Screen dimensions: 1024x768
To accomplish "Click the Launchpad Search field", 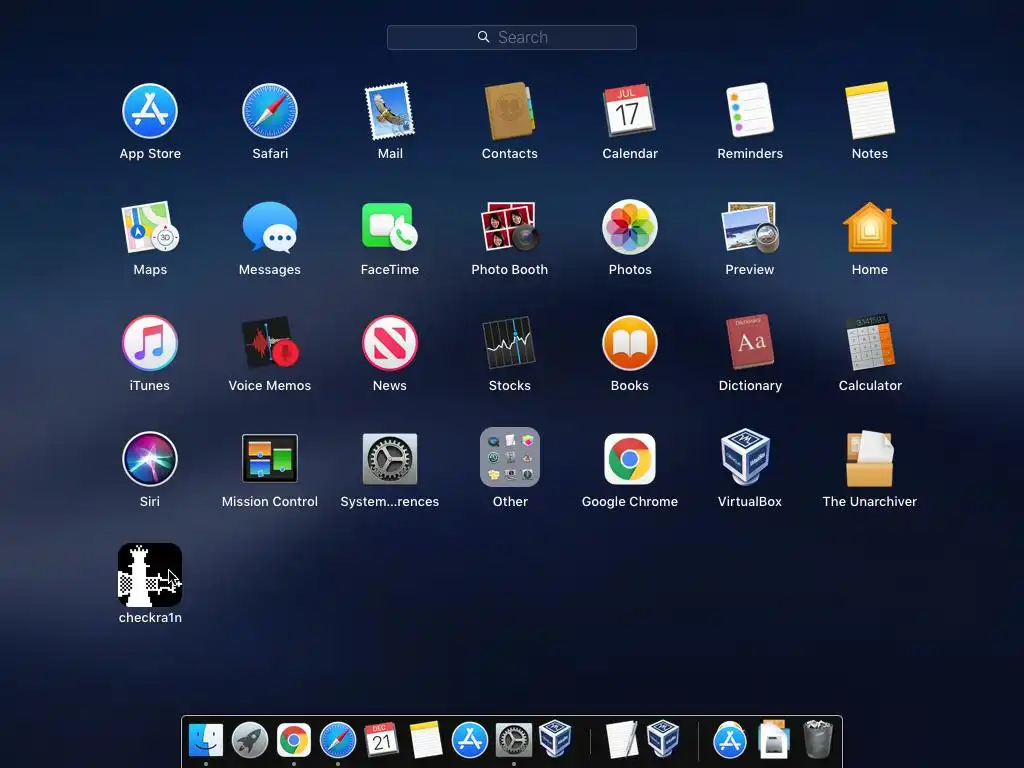I will coord(511,37).
